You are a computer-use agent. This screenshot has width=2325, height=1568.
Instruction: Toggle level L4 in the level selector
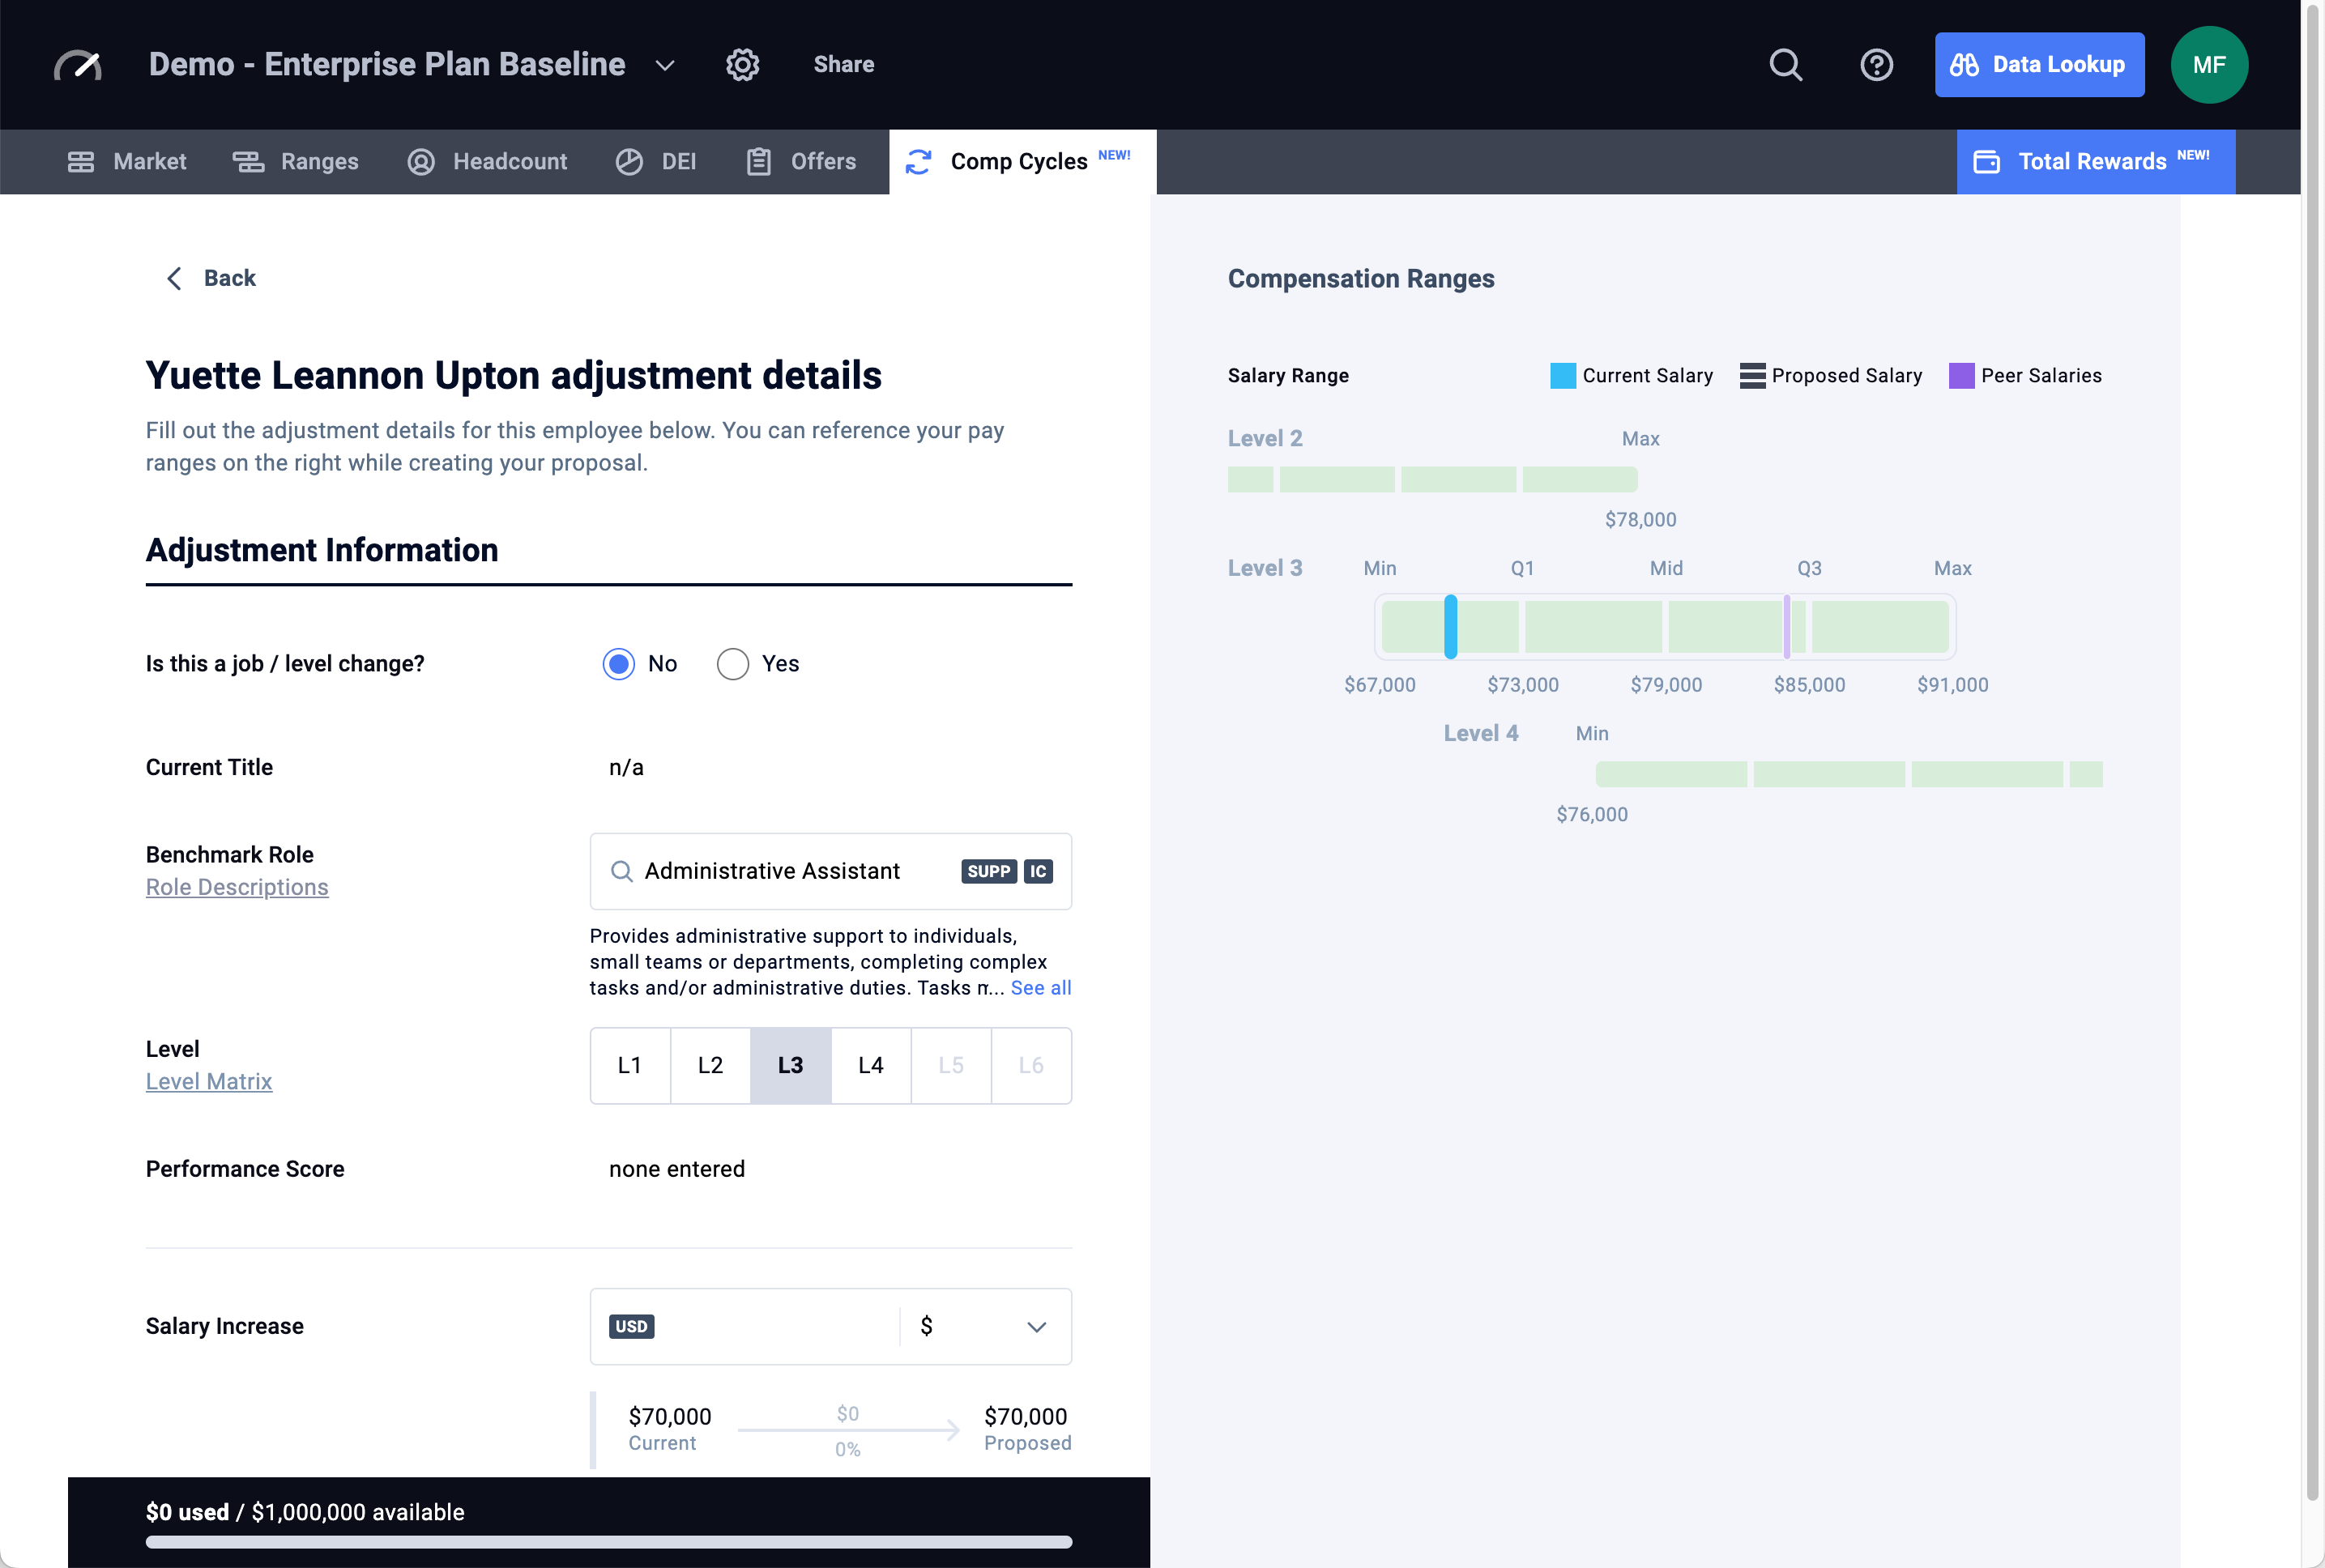pyautogui.click(x=870, y=1065)
